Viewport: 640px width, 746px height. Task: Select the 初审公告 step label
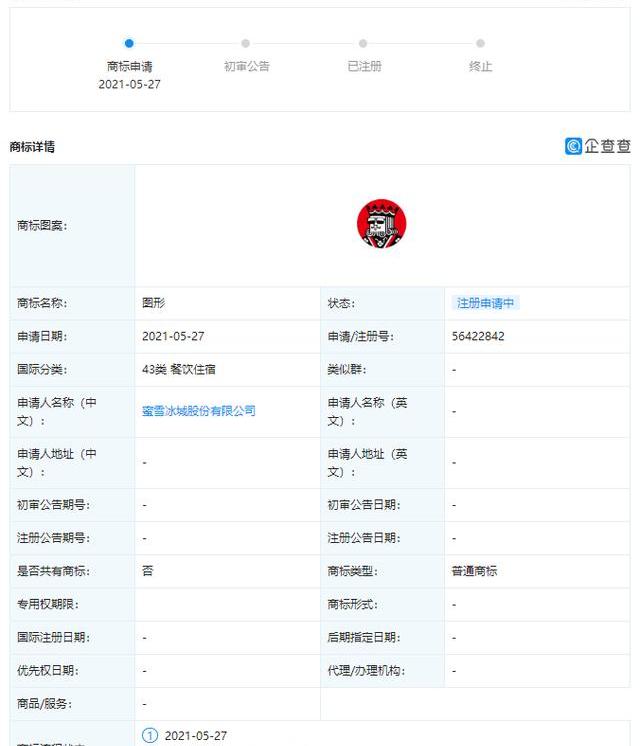click(246, 66)
